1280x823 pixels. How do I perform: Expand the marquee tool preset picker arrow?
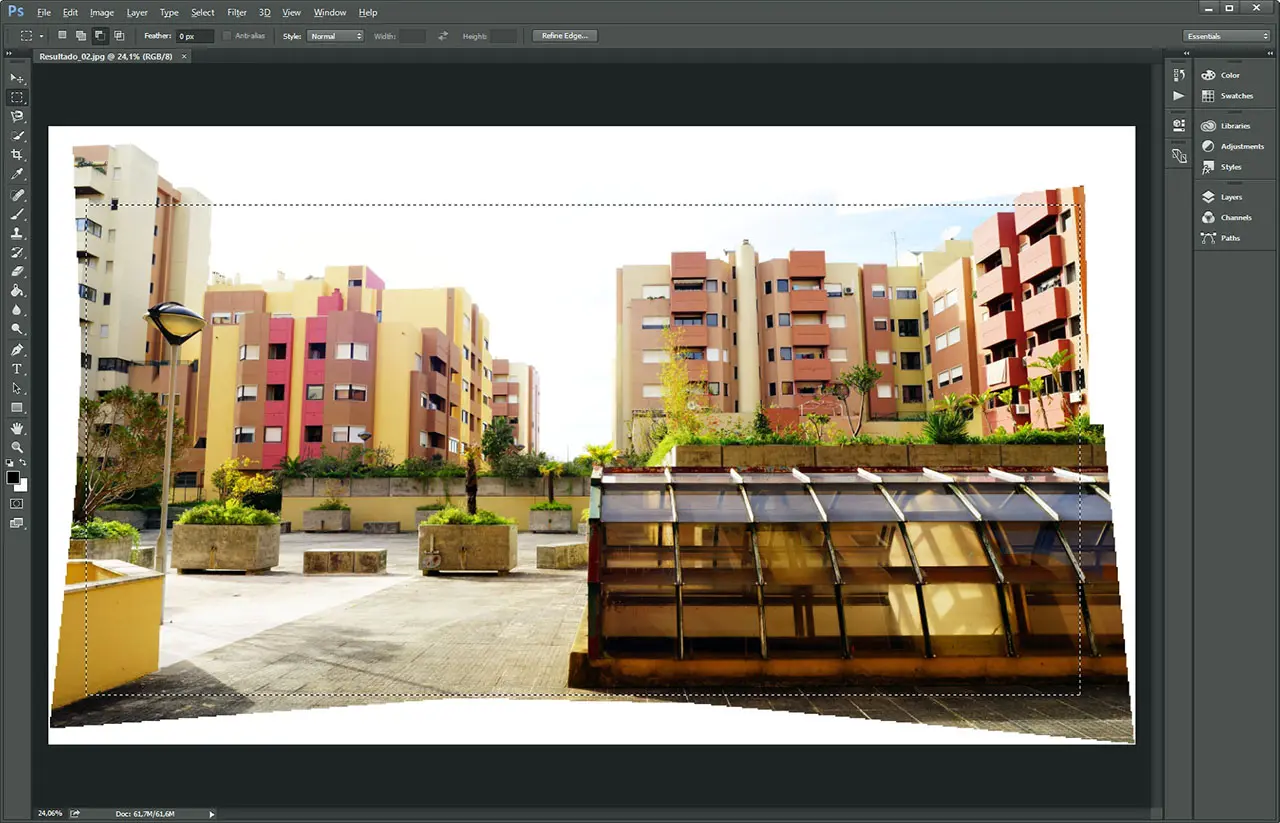[41, 36]
